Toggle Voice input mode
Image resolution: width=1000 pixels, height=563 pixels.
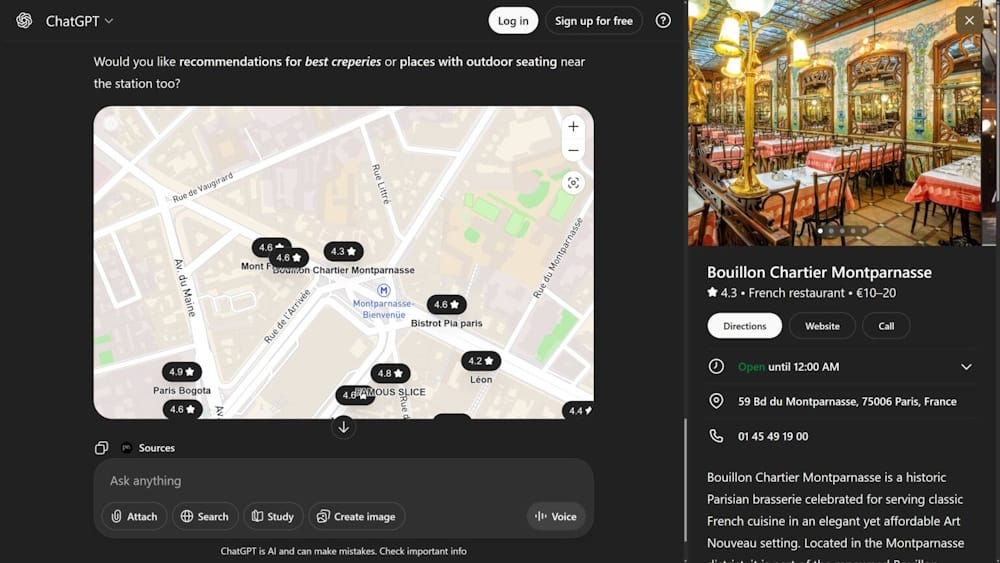pos(556,516)
